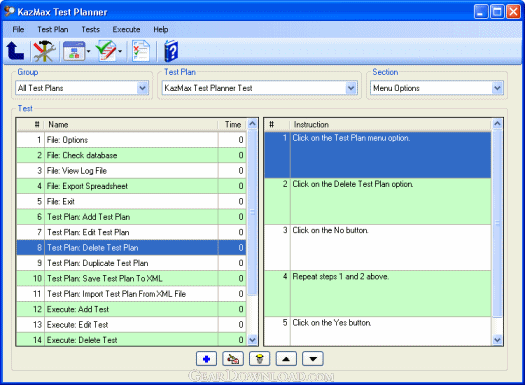Viewport: 525px width, 385px height.
Task: Click the test plan diagram toolbar icon
Action: 74,51
